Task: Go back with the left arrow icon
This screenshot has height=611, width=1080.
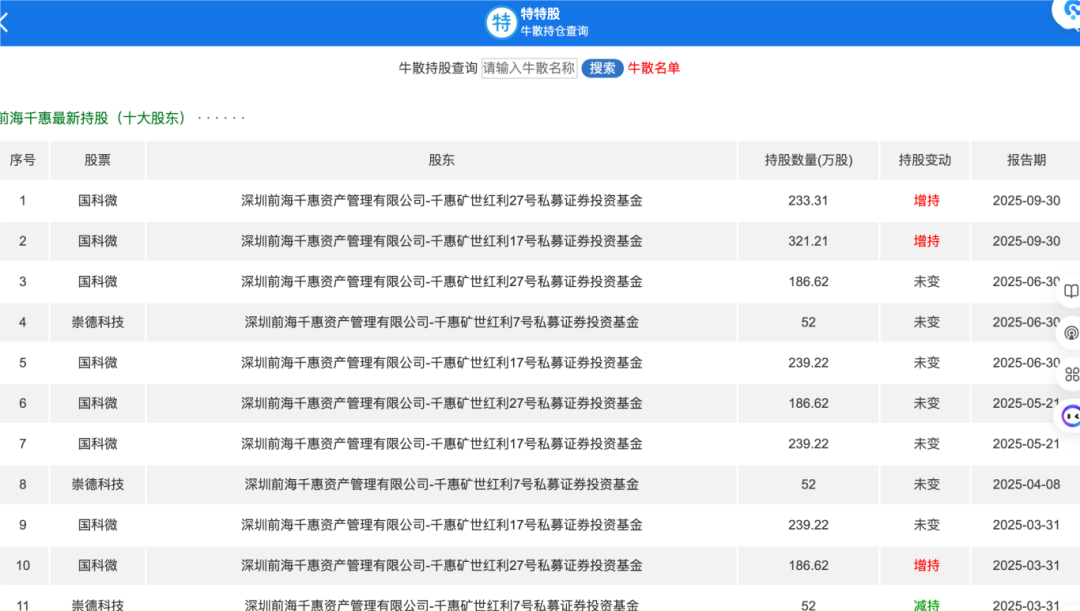Action: pos(3,23)
